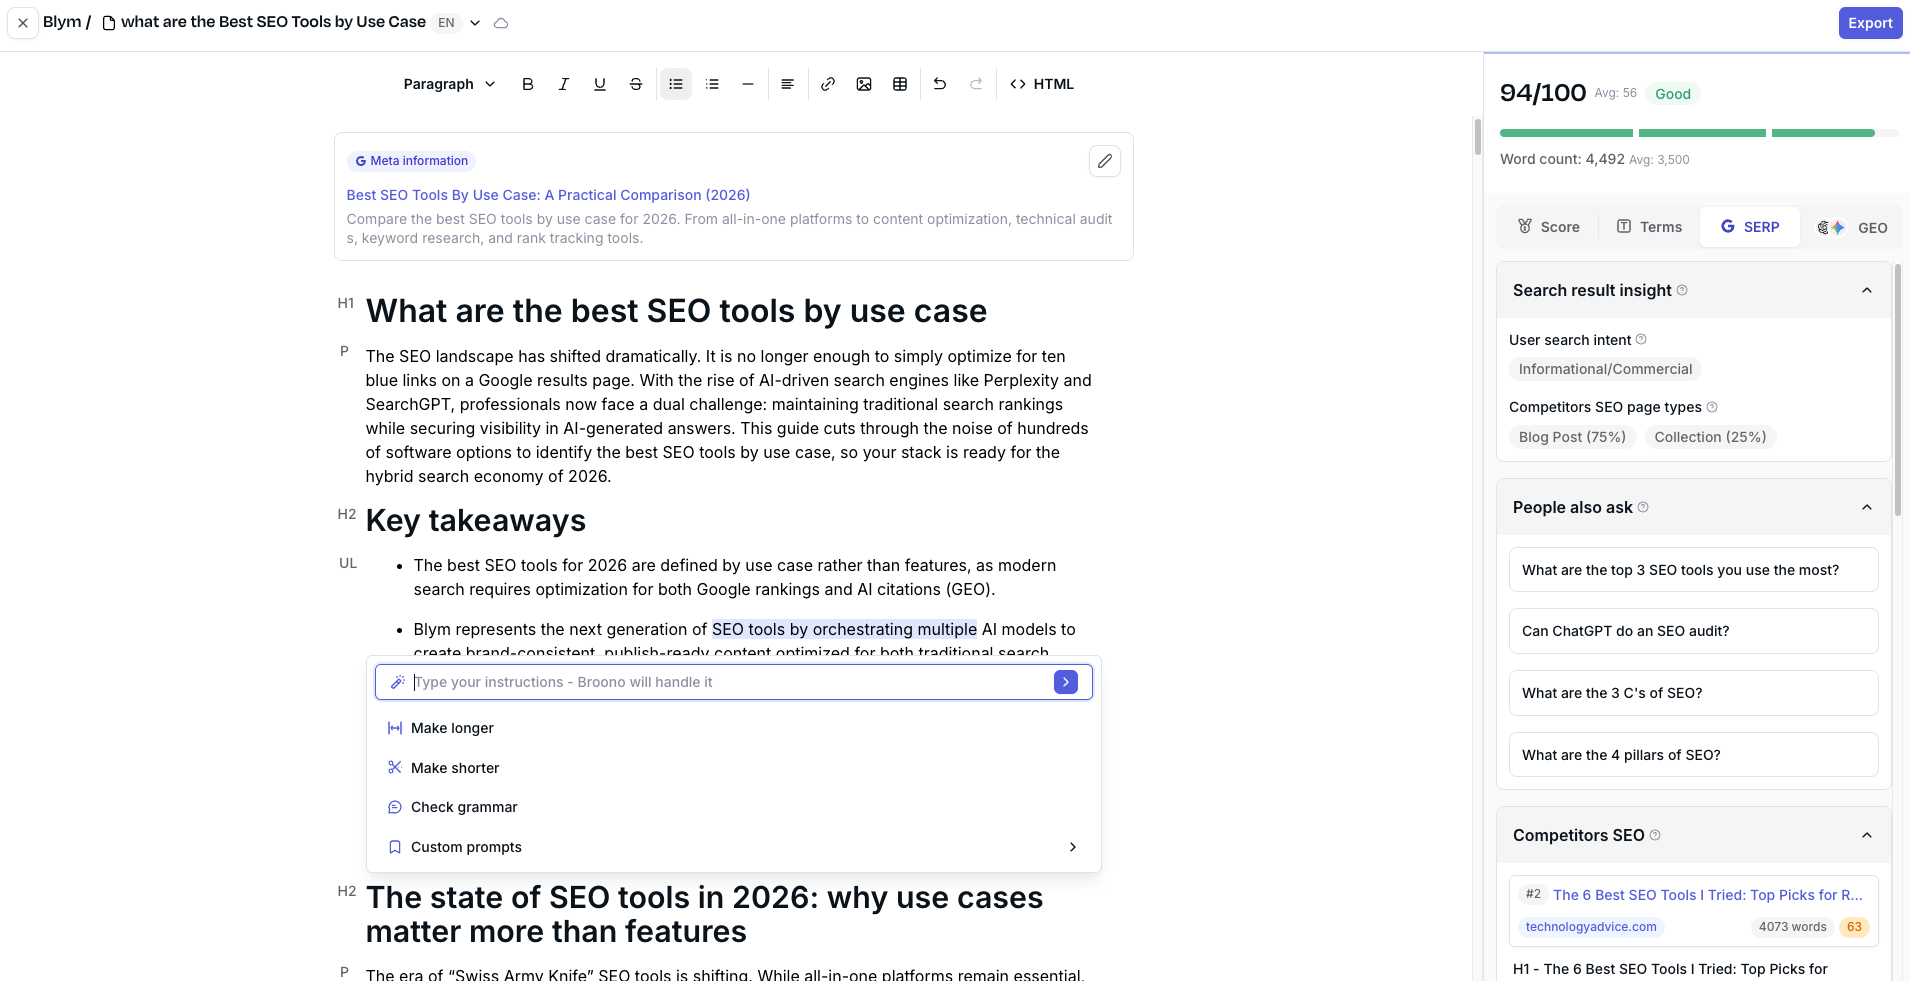Switch to HTML view
This screenshot has width=1910, height=981.
[1042, 84]
